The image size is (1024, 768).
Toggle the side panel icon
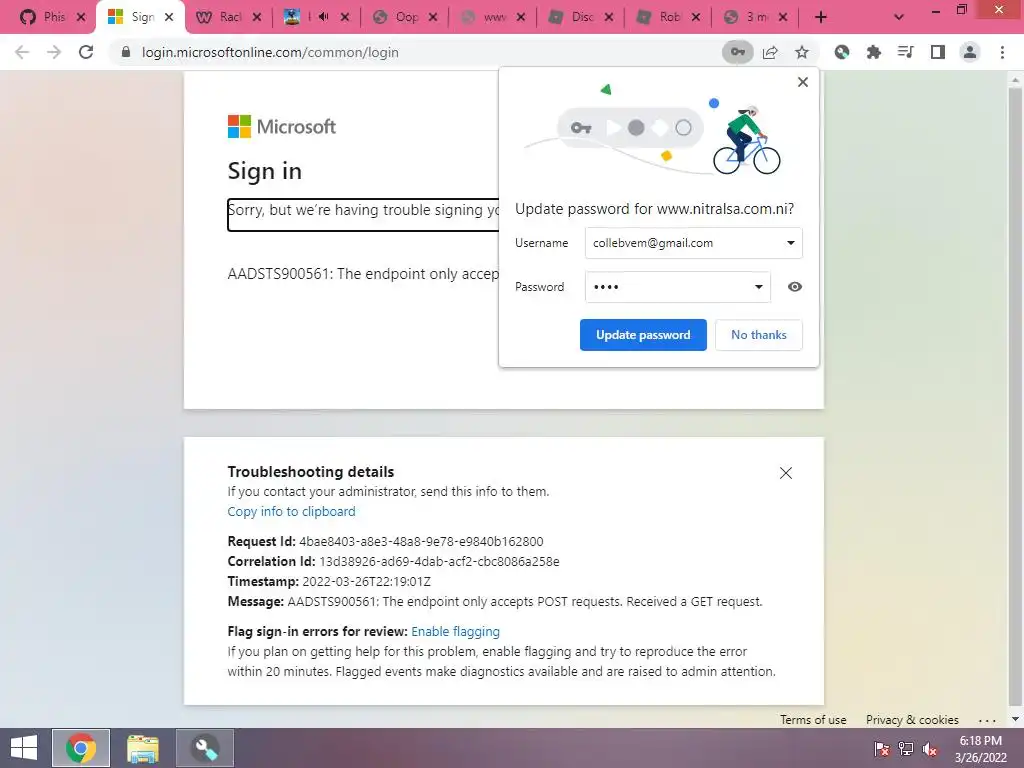pos(938,52)
